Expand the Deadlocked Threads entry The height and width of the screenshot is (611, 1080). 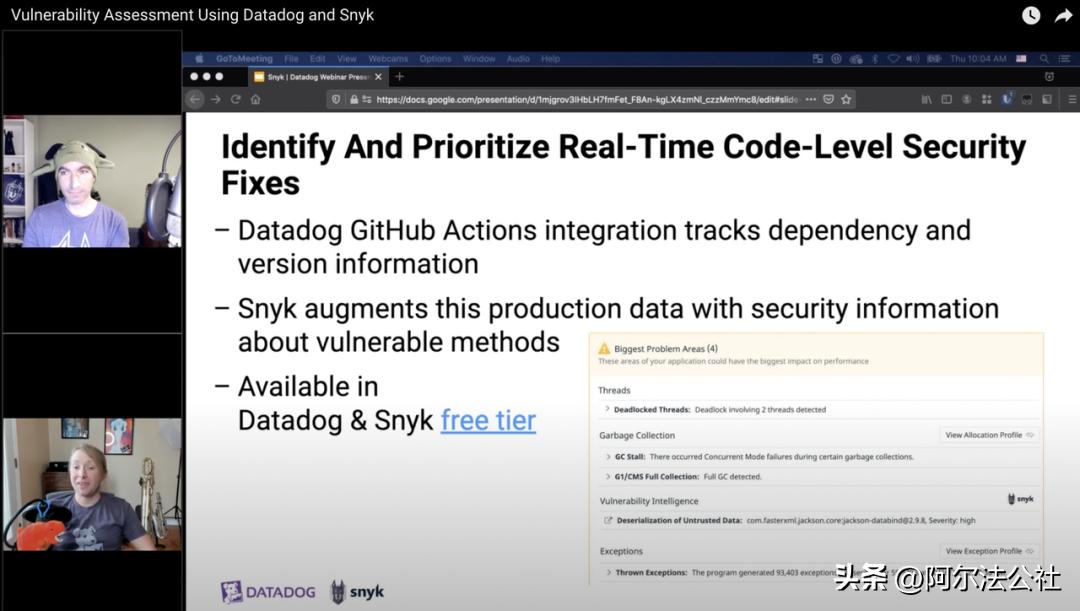(607, 409)
